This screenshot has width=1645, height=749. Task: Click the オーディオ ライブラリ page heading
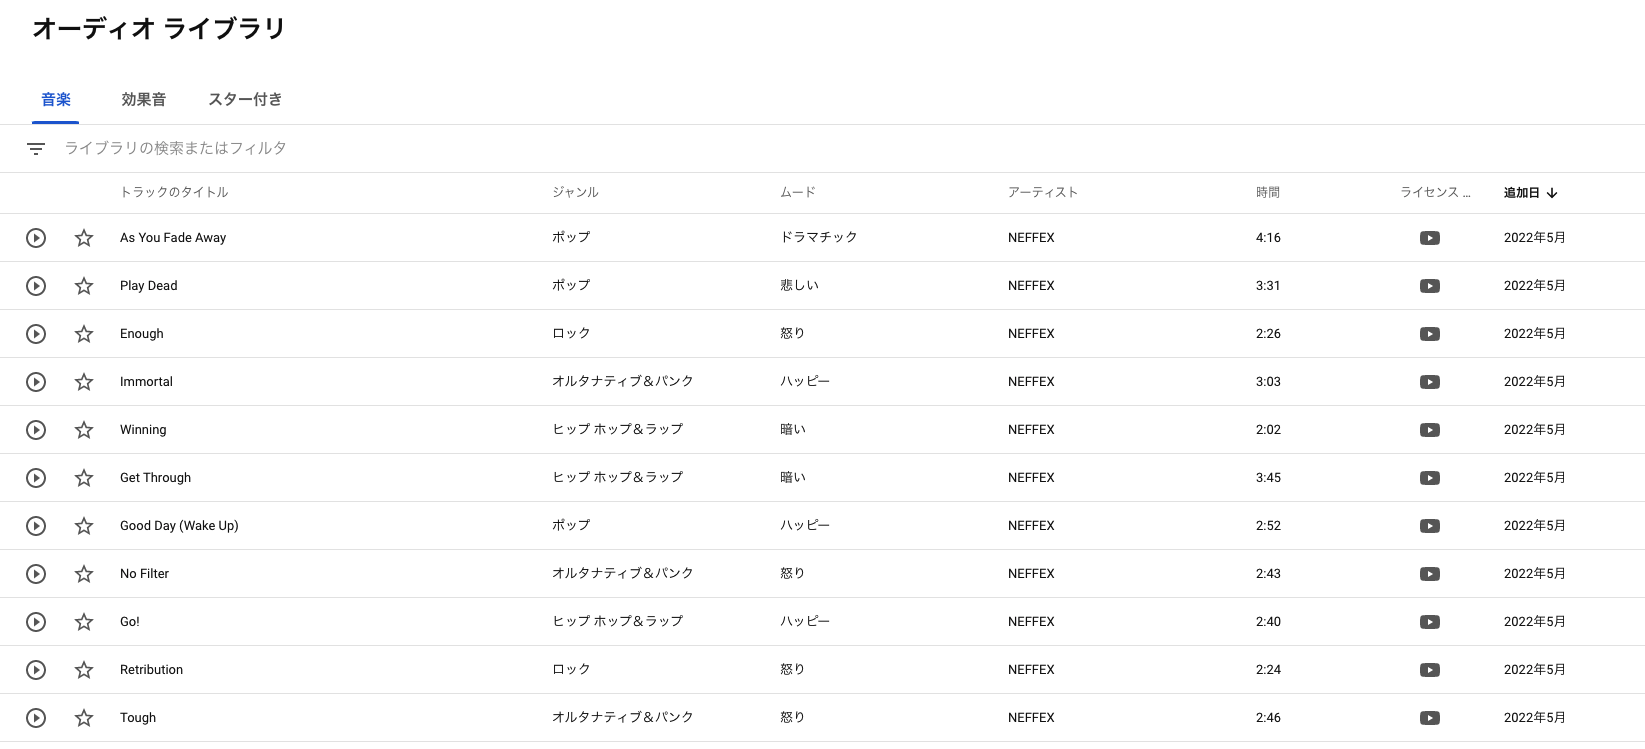coord(159,29)
